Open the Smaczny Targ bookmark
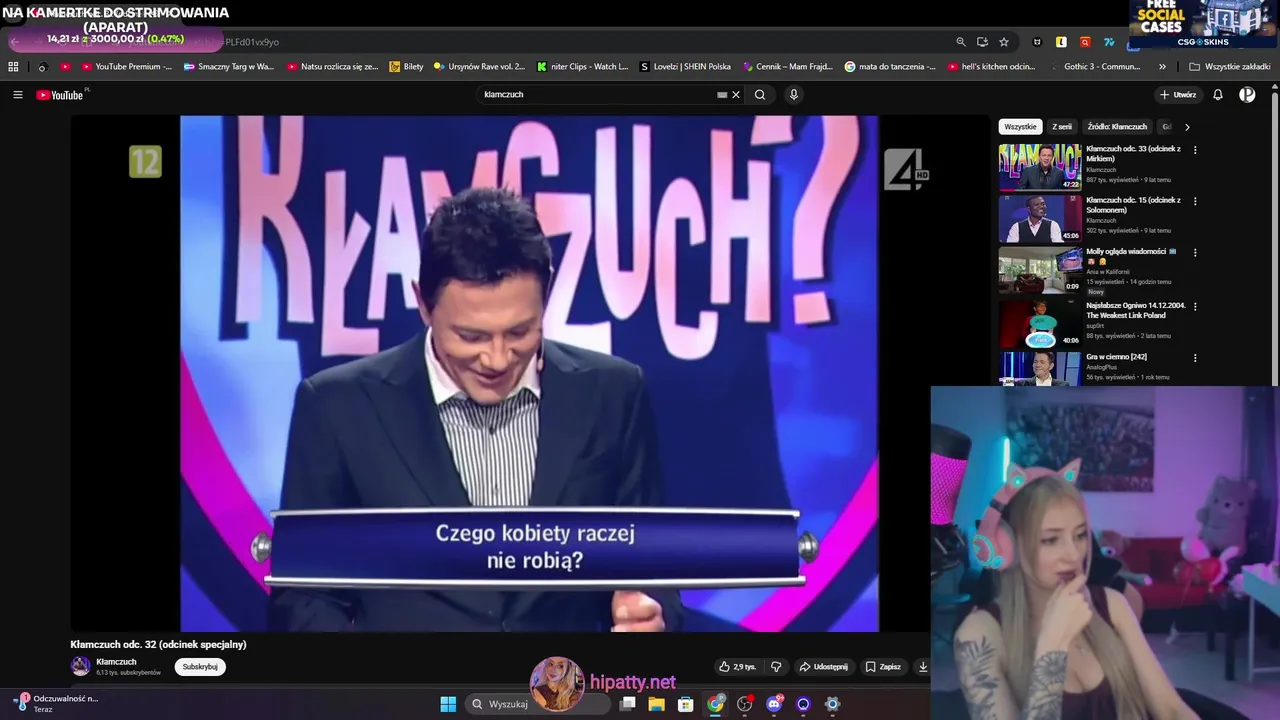 coord(228,67)
